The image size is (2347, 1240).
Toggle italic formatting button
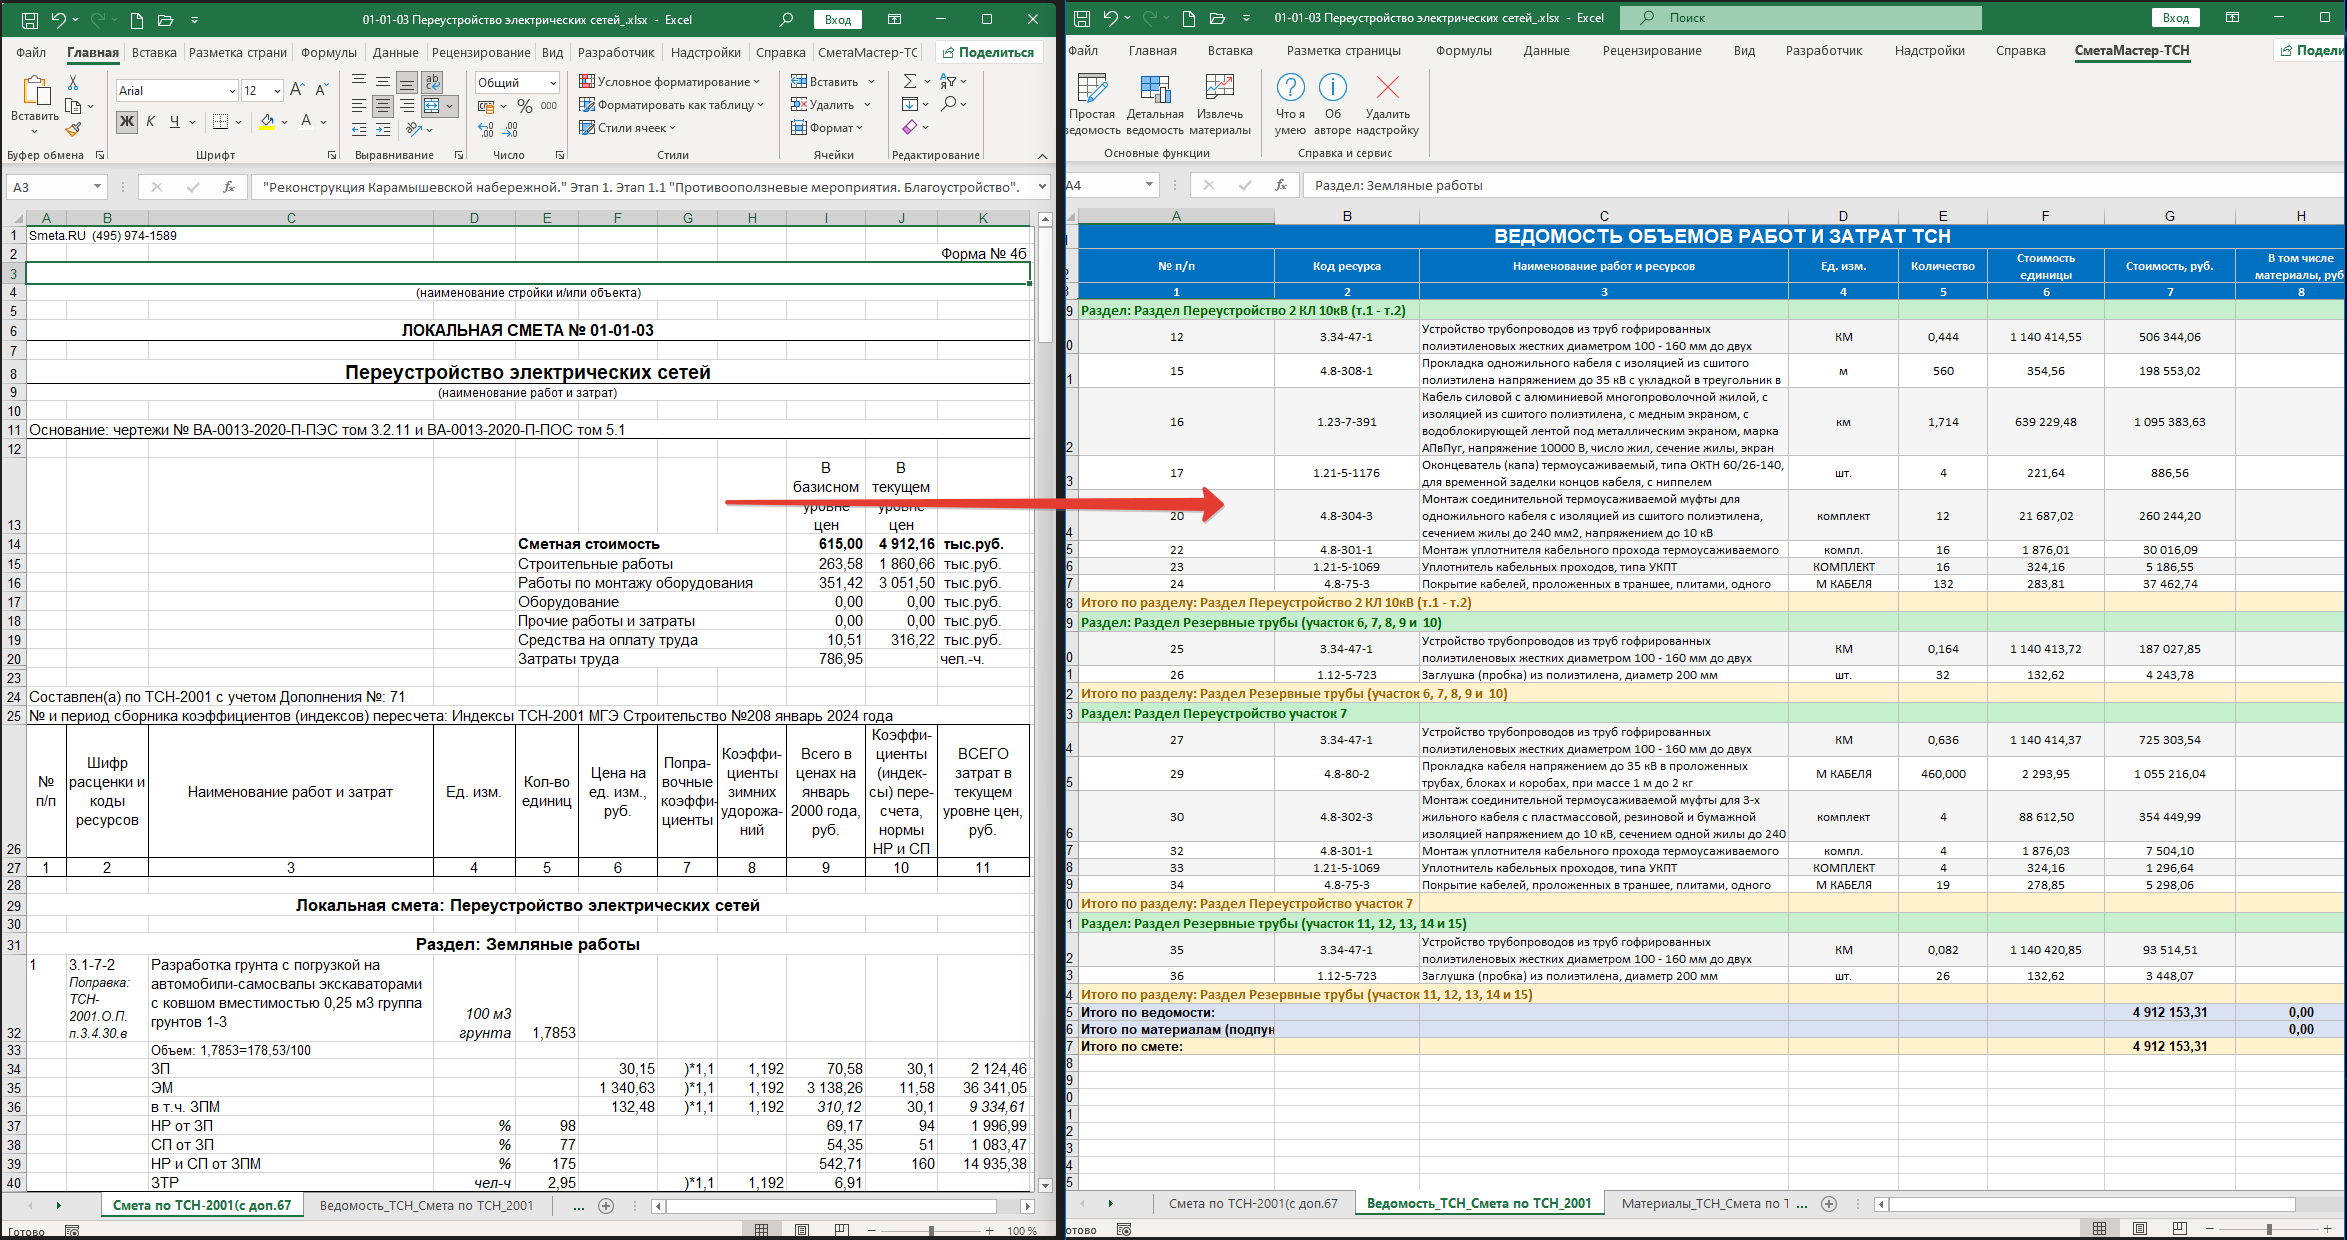[151, 121]
